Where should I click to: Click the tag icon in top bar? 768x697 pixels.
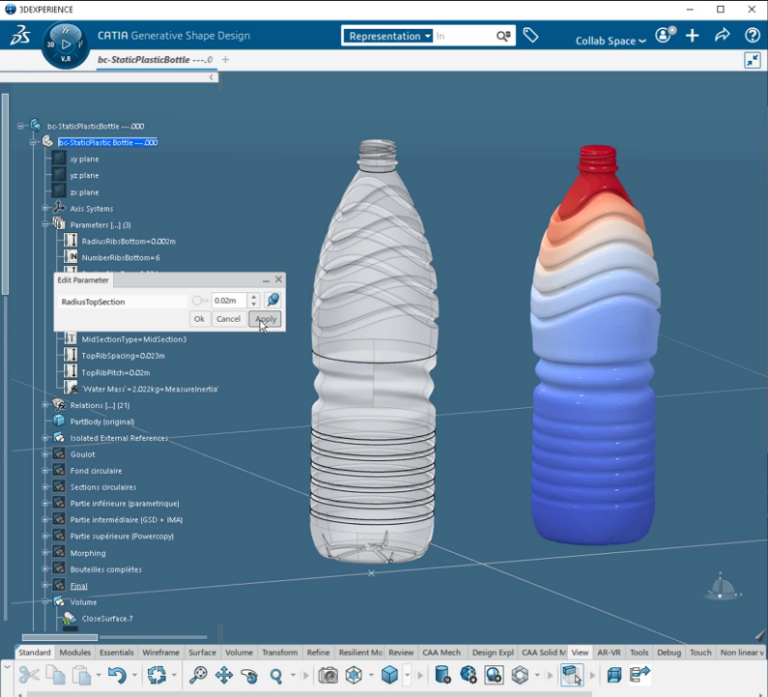coord(531,35)
